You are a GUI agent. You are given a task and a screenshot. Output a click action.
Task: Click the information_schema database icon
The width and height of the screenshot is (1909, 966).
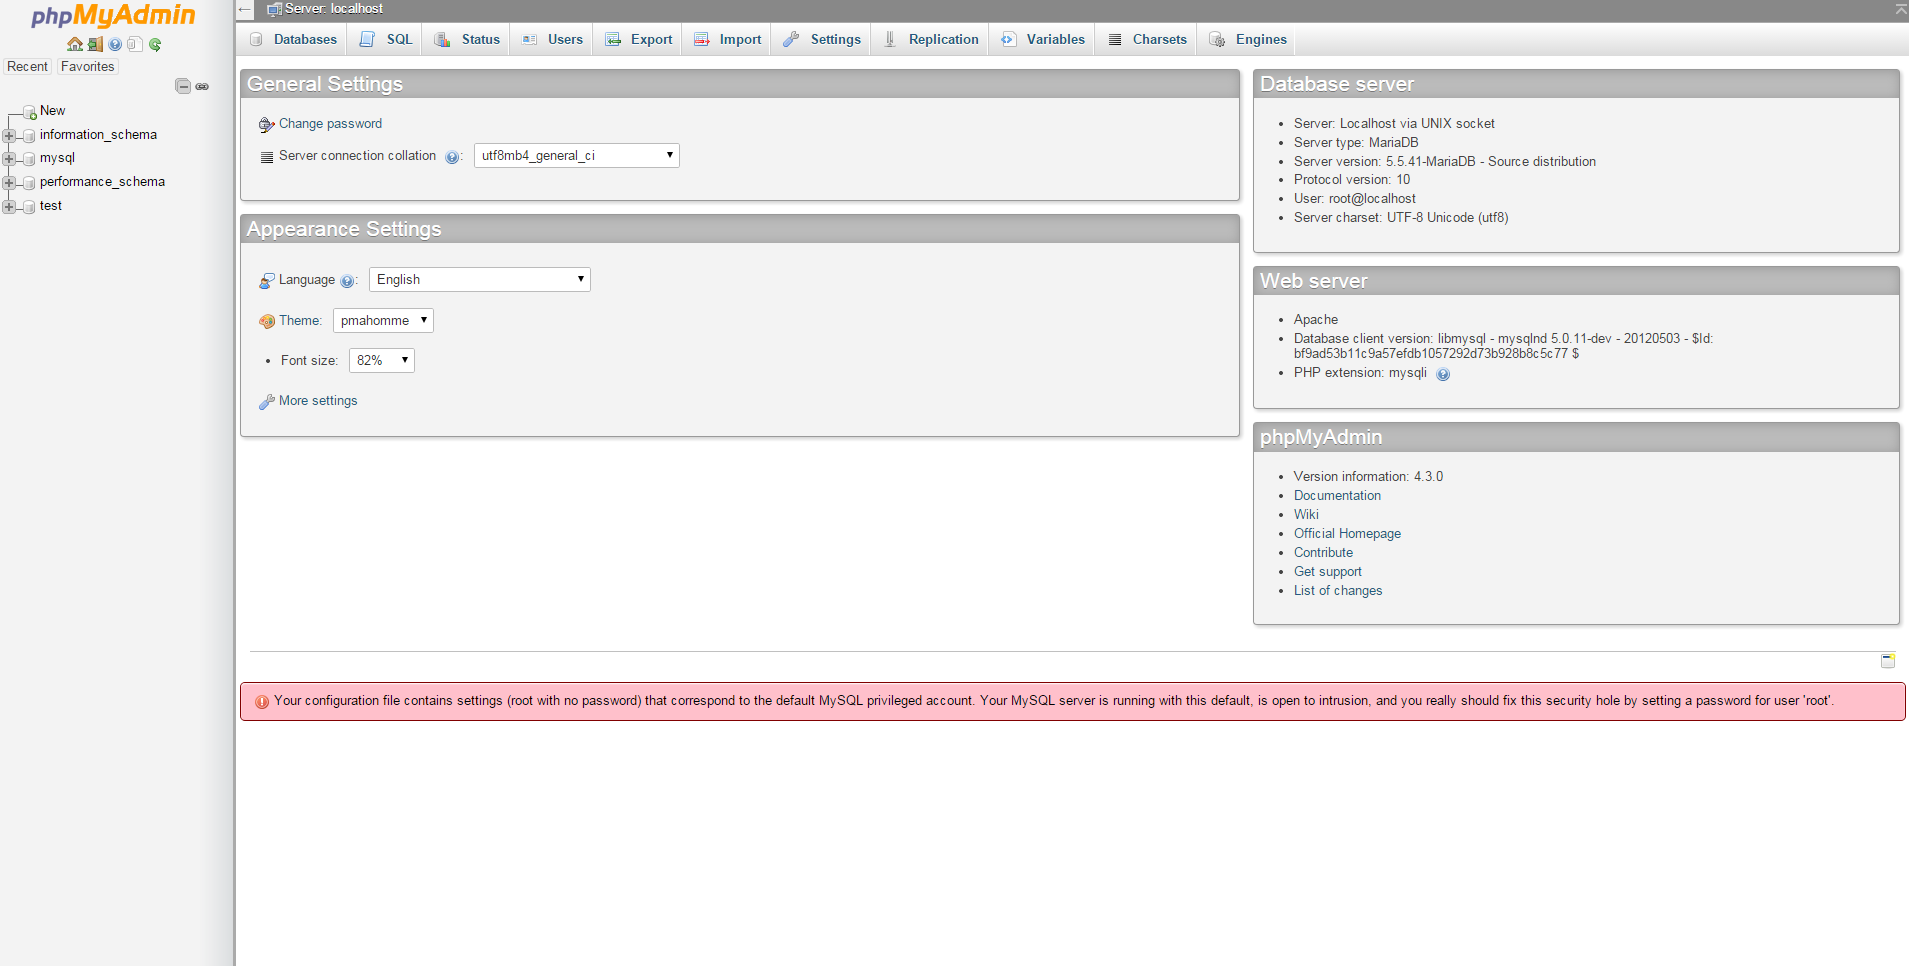point(29,136)
